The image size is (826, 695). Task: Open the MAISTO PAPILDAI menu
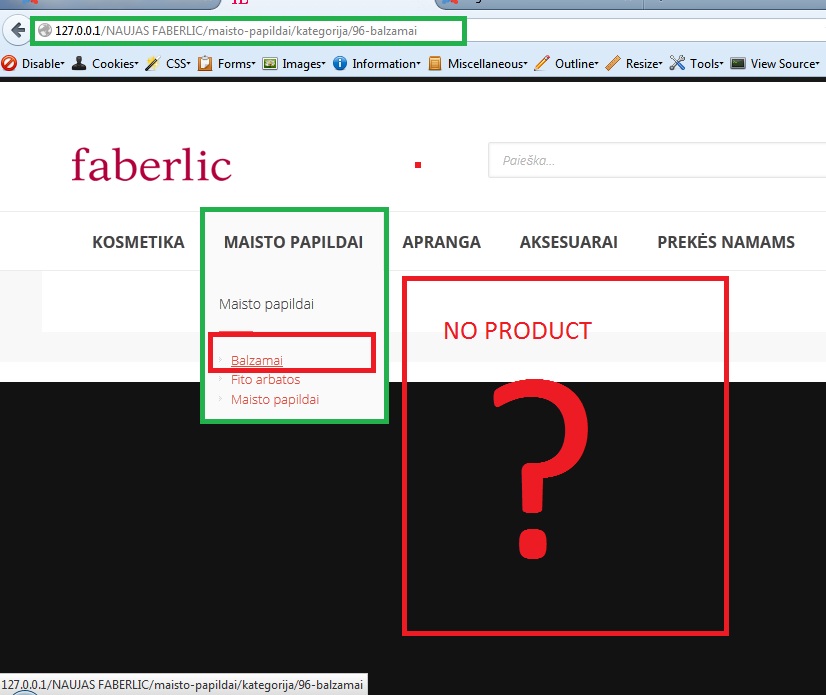293,242
